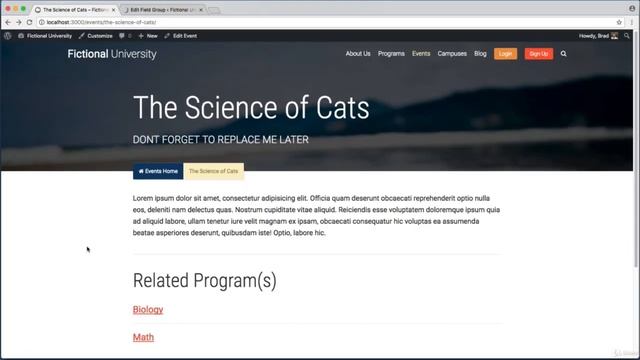
Task: Click The Science of Cats breadcrumb label
Action: (x=213, y=171)
